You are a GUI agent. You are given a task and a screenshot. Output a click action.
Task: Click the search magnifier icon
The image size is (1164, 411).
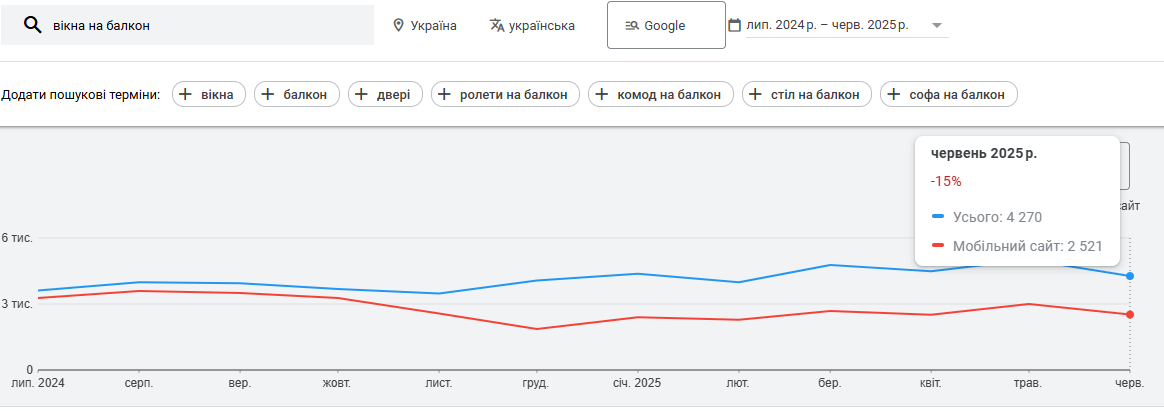click(x=31, y=25)
